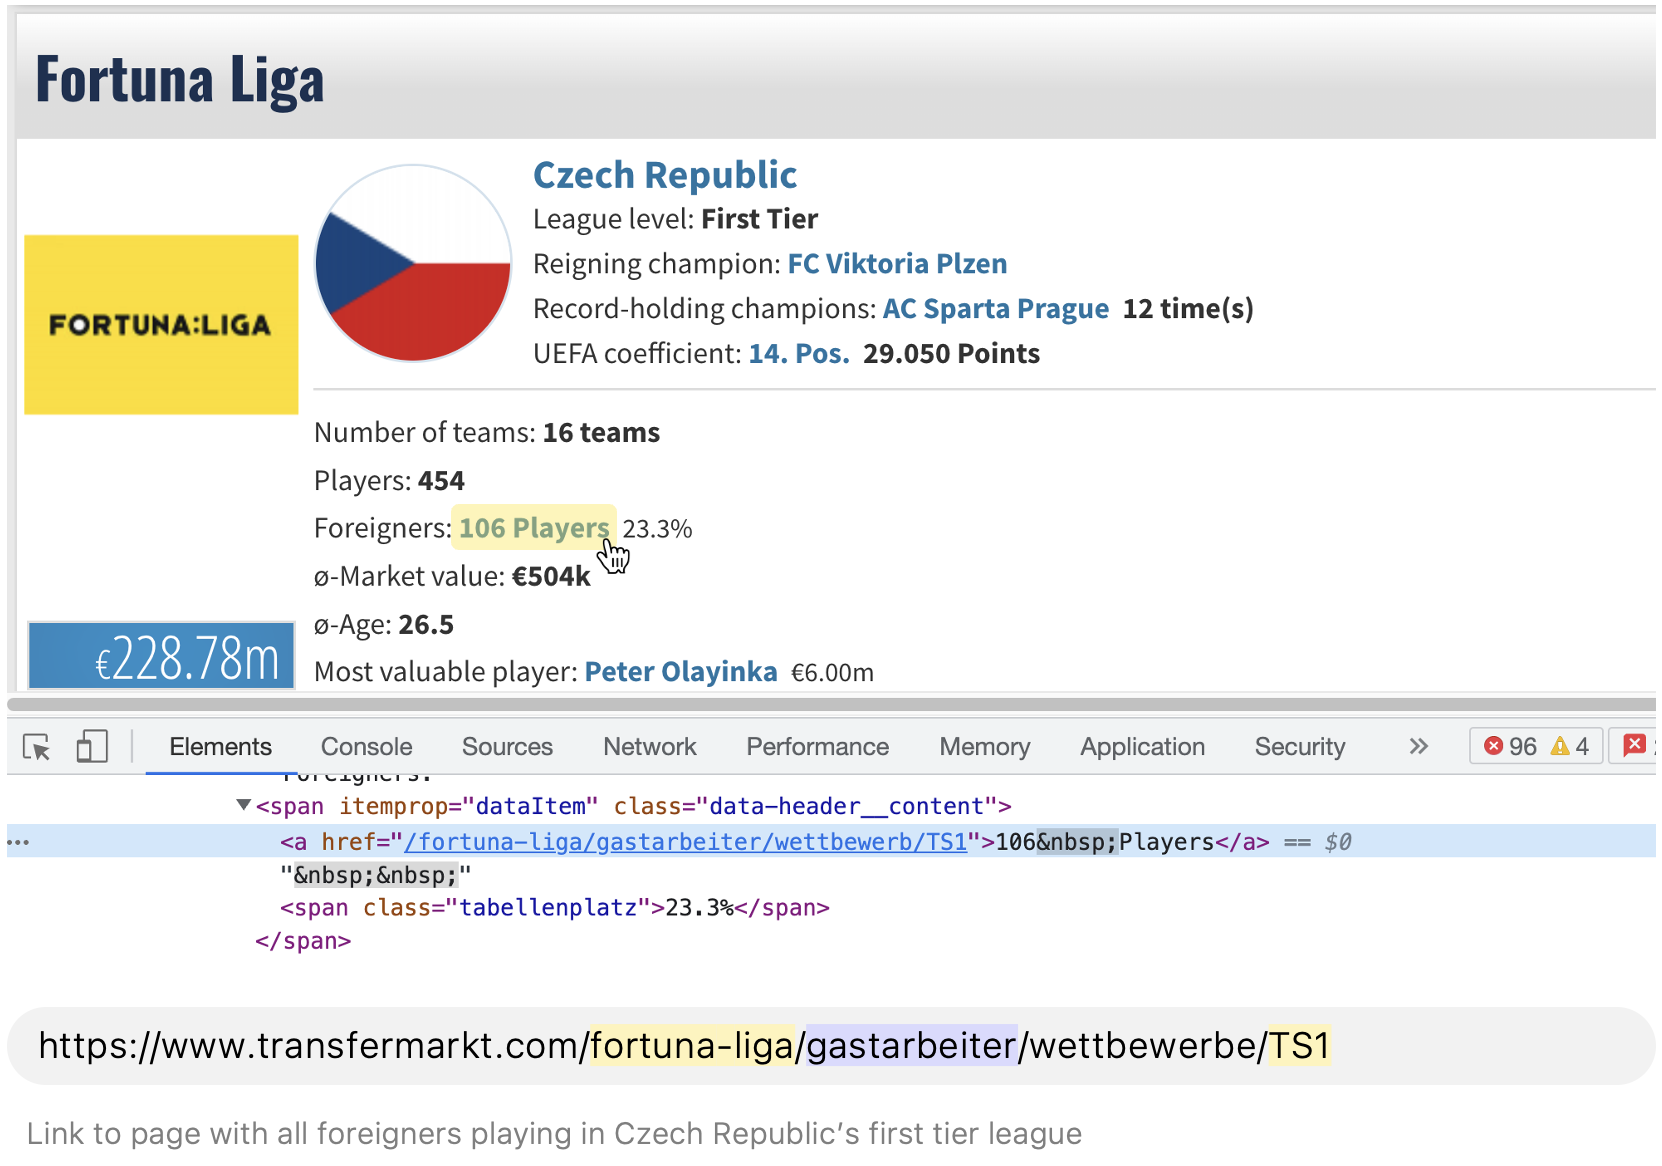Open the Sources tab
The image size is (1662, 1166).
507,747
